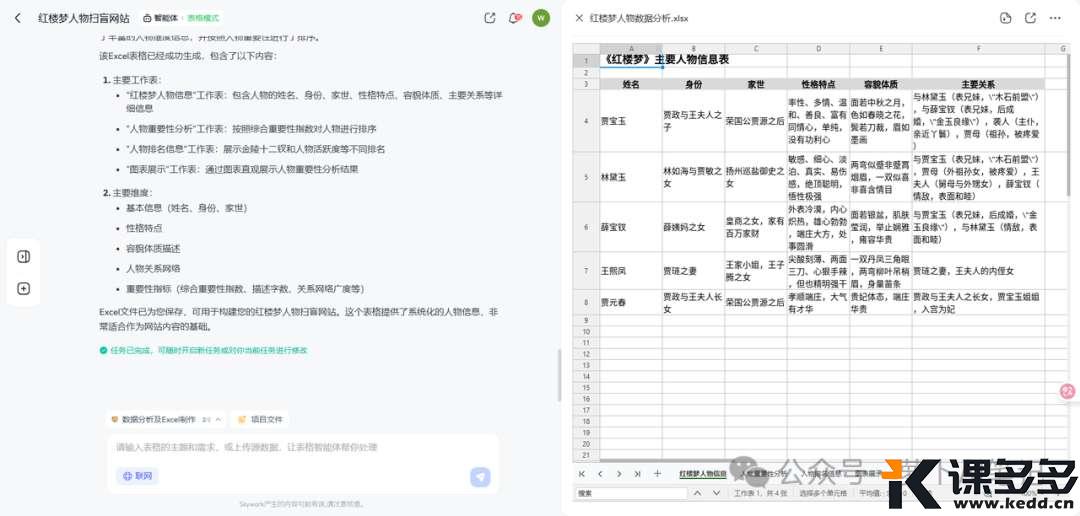
Task: Jump to the last sheet arrow
Action: coord(637,474)
